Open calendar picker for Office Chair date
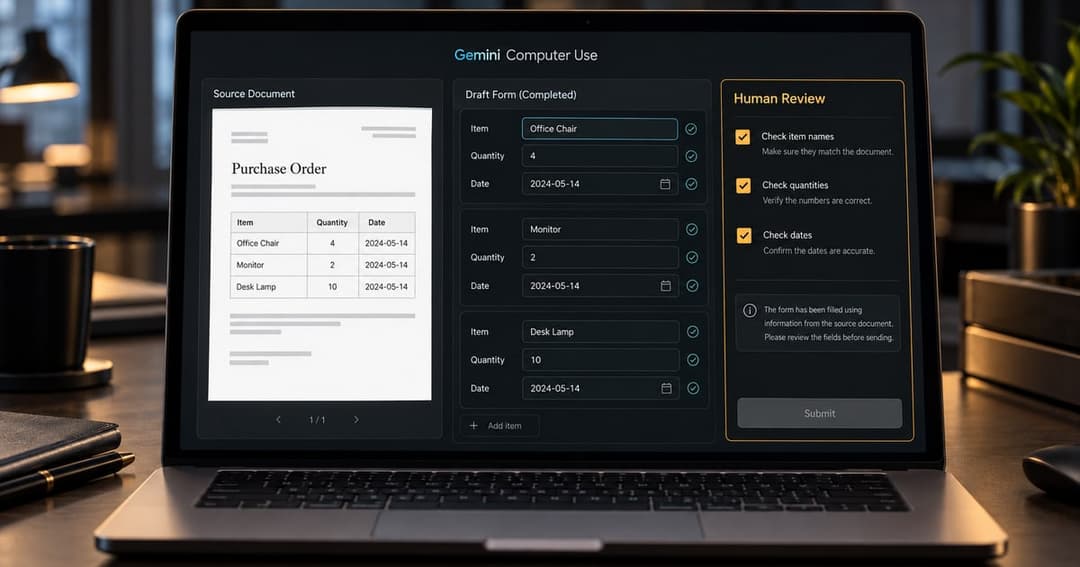This screenshot has width=1080, height=567. tap(665, 184)
